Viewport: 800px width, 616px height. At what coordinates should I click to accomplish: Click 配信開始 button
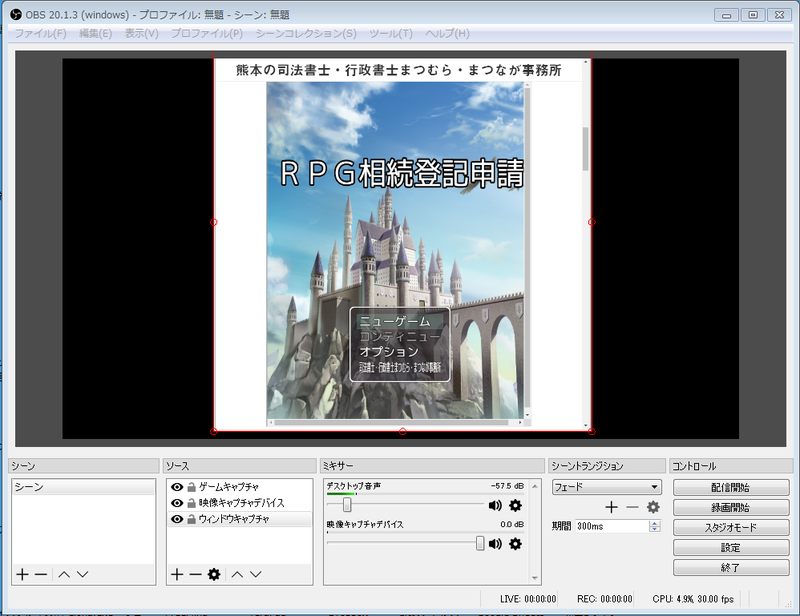731,487
